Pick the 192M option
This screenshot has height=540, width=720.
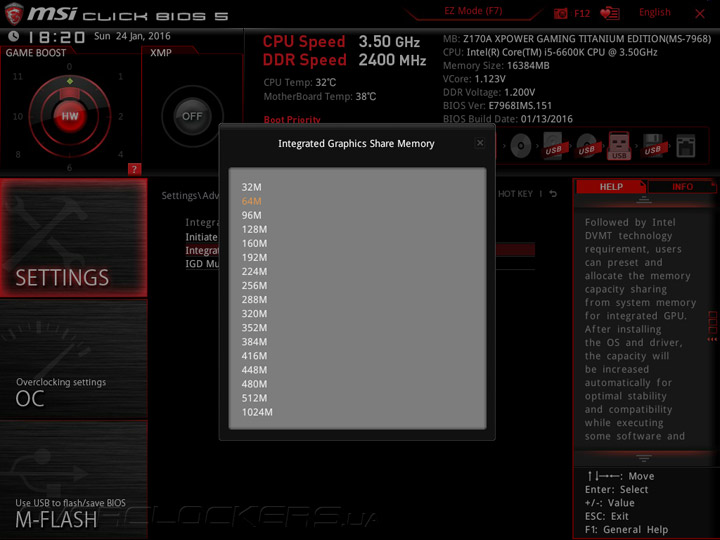coord(254,257)
